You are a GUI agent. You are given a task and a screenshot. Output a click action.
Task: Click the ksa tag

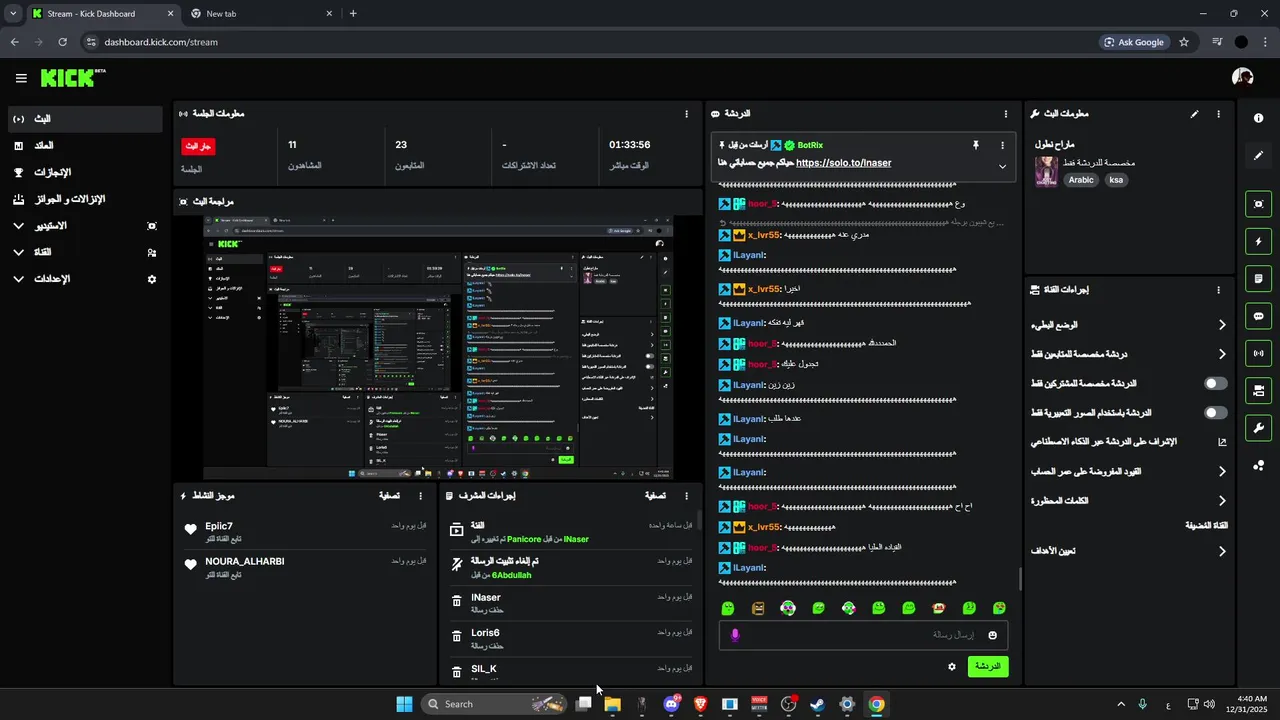(x=1116, y=180)
